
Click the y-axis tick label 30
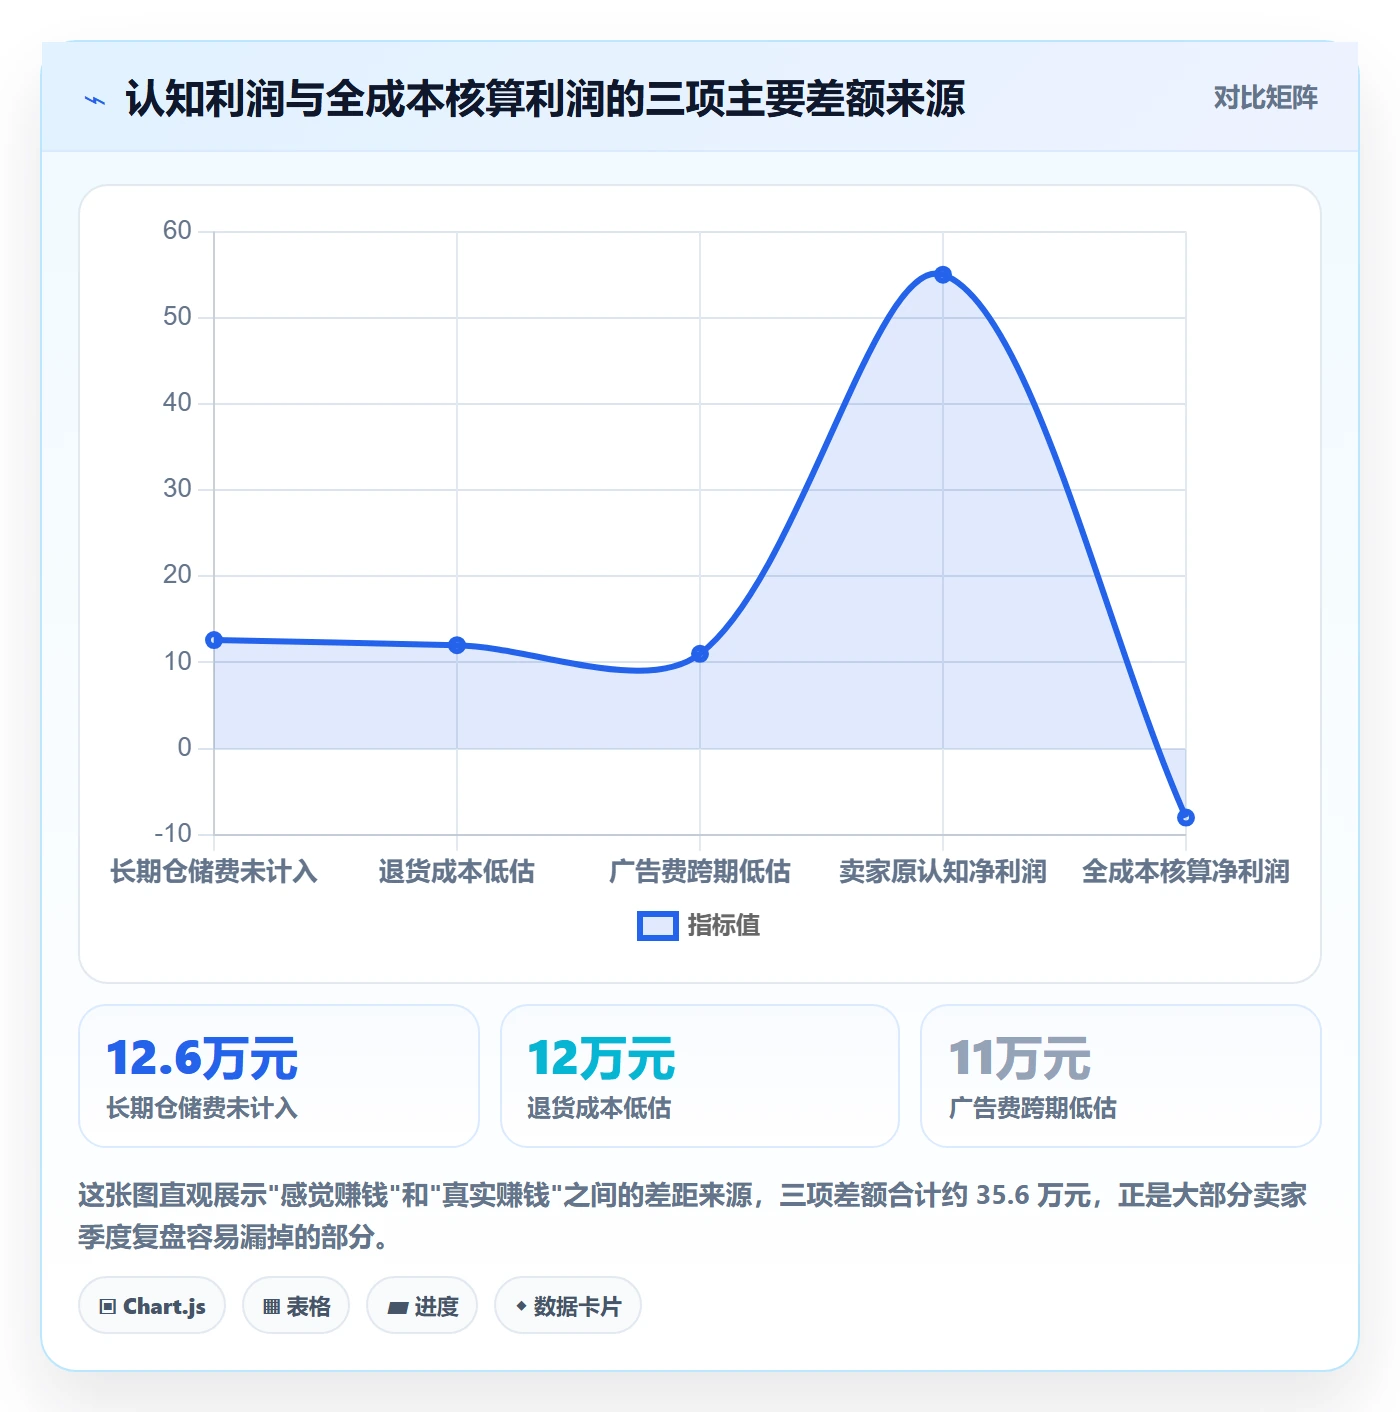click(177, 489)
